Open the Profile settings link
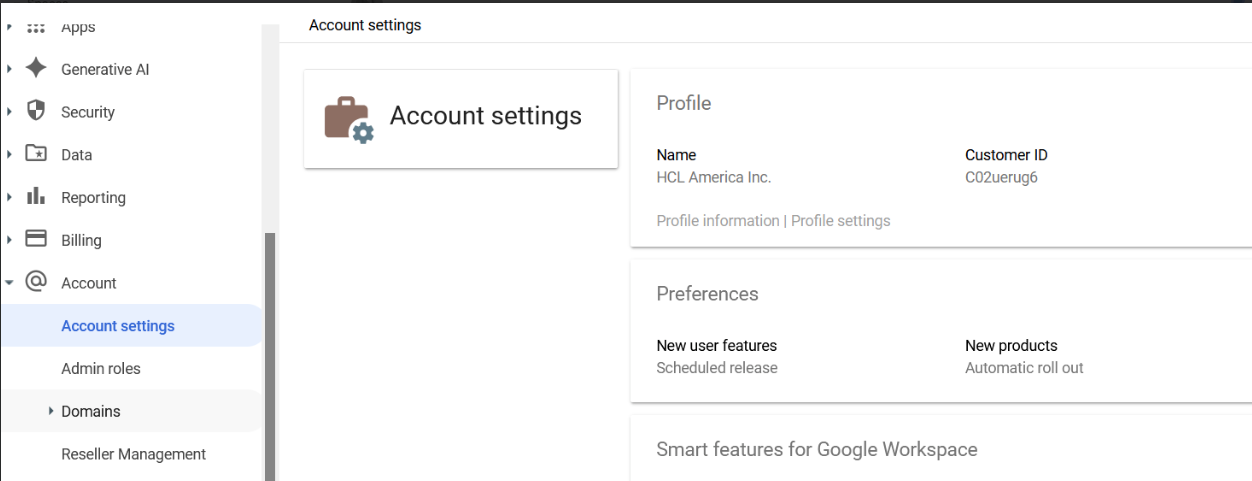Viewport: 1252px width, 481px height. tap(840, 221)
